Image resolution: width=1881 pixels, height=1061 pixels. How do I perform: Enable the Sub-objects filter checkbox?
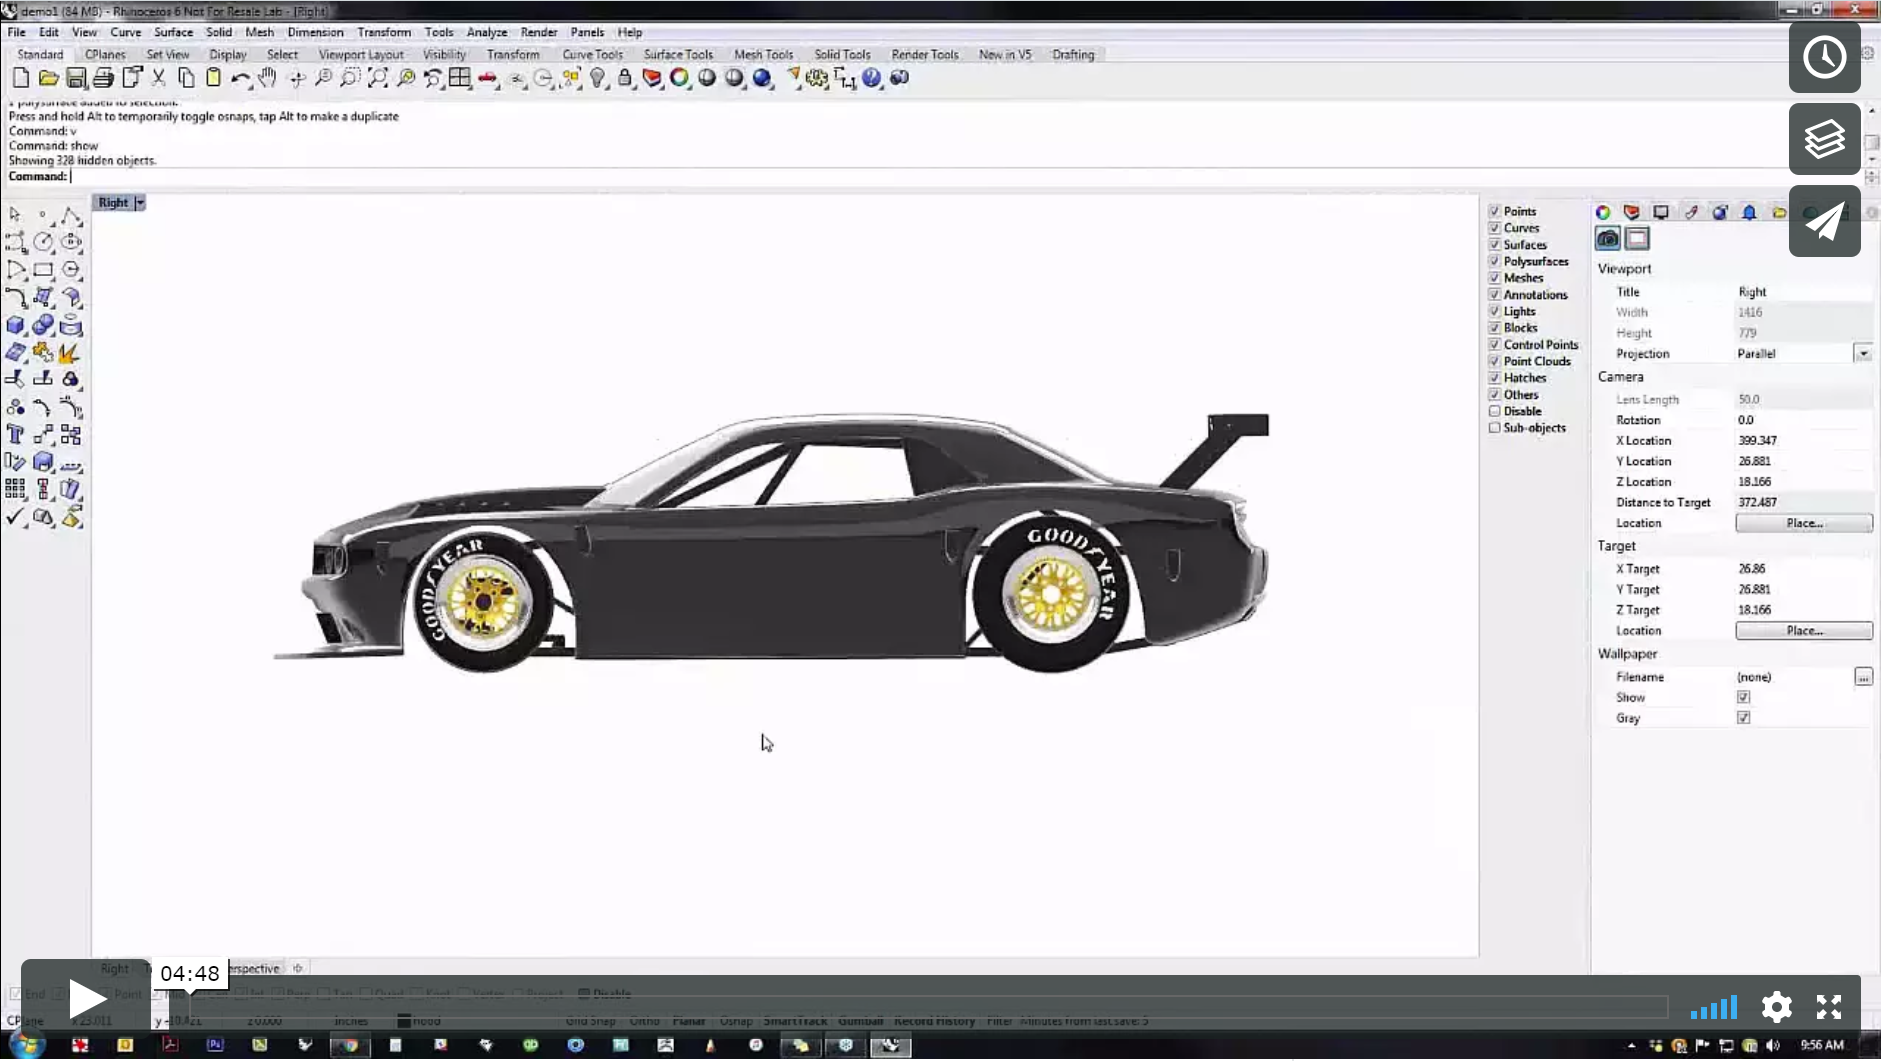coord(1494,428)
